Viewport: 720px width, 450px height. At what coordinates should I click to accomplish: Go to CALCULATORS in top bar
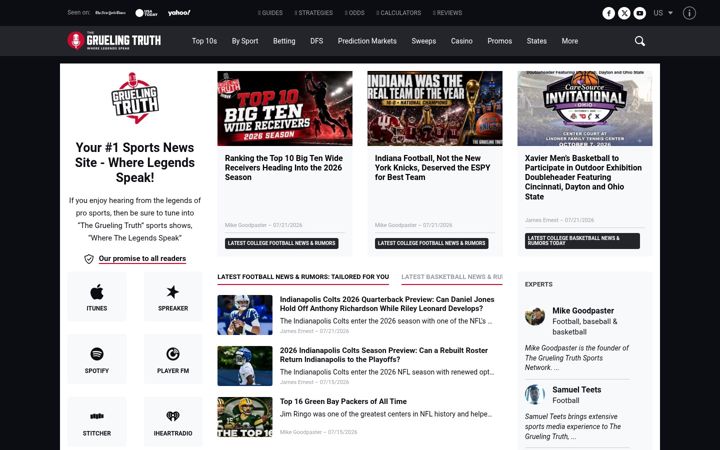point(399,13)
